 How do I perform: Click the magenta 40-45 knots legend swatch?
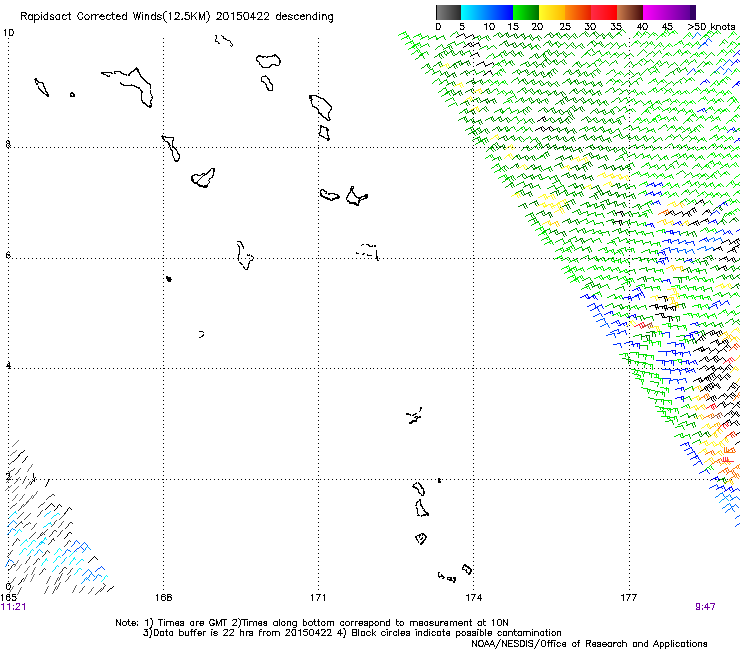(x=656, y=12)
